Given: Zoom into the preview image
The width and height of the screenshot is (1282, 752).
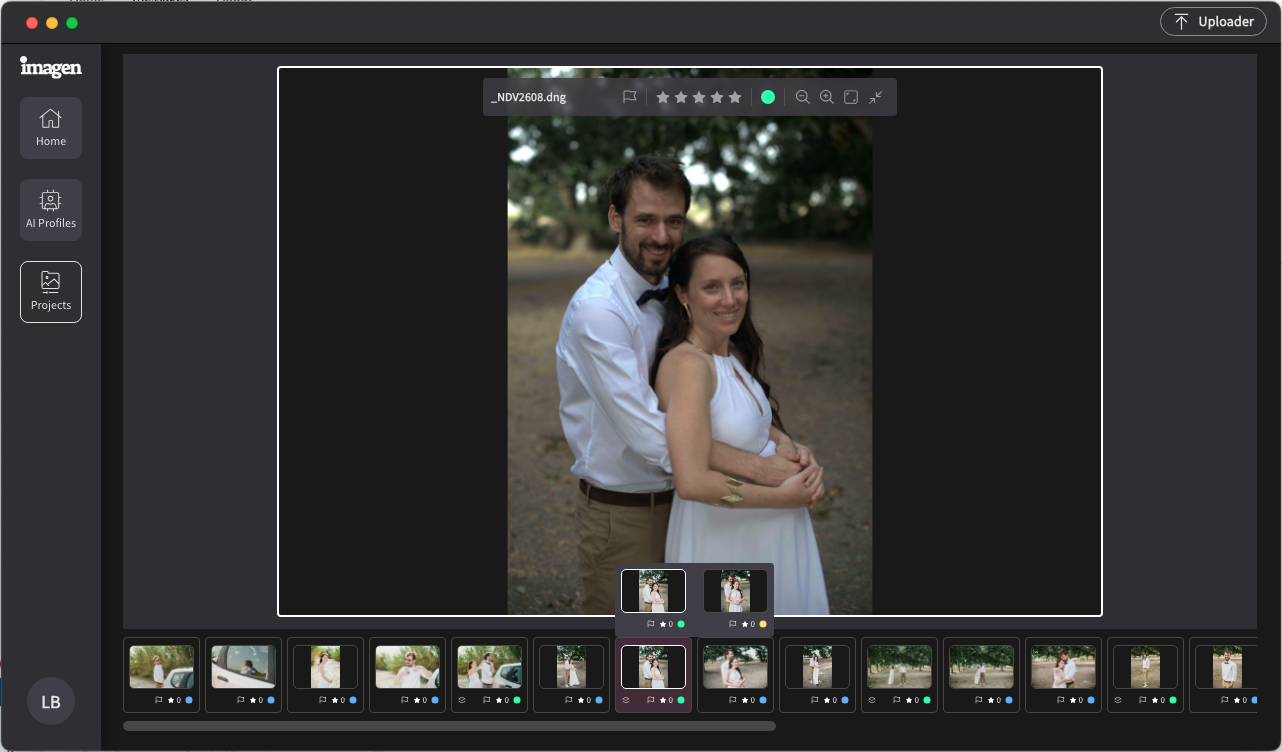Looking at the screenshot, I should [x=827, y=97].
